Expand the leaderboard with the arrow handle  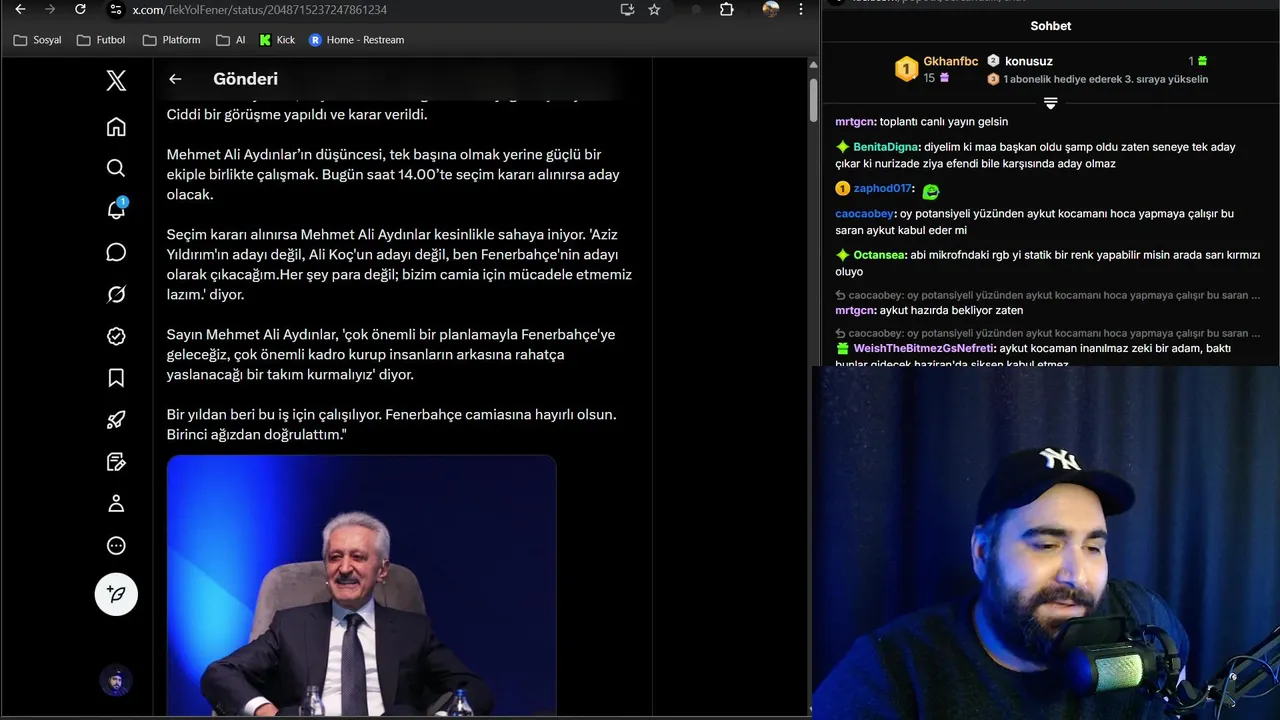click(1050, 103)
